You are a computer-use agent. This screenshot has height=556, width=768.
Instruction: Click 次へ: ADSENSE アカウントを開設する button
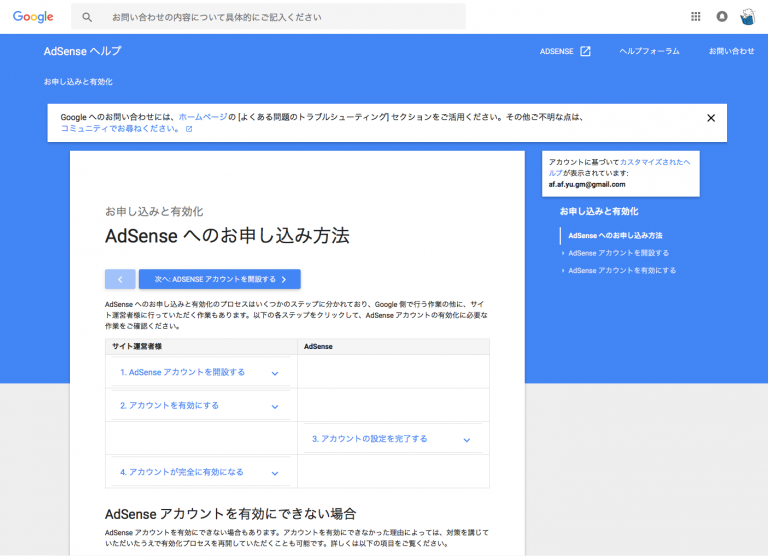coord(219,279)
